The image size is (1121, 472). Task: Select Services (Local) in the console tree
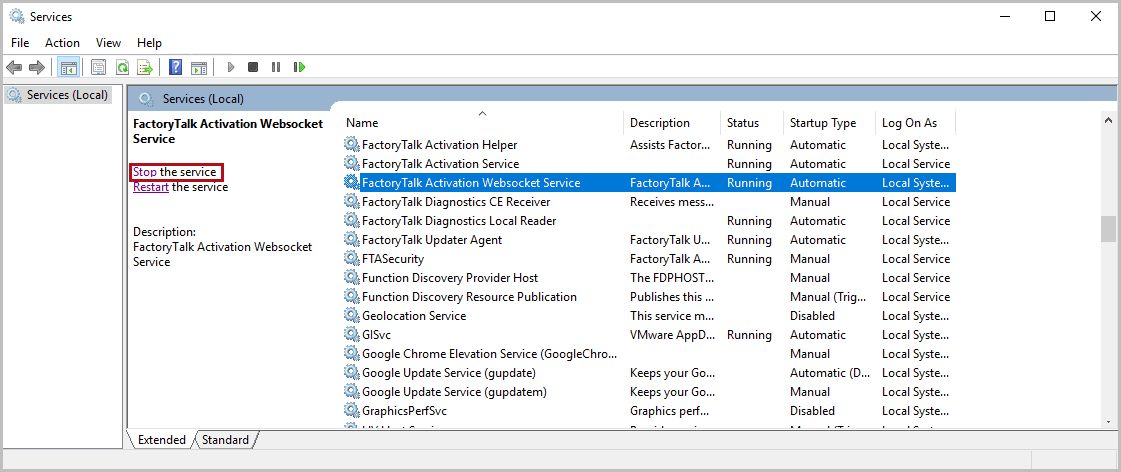(58, 94)
